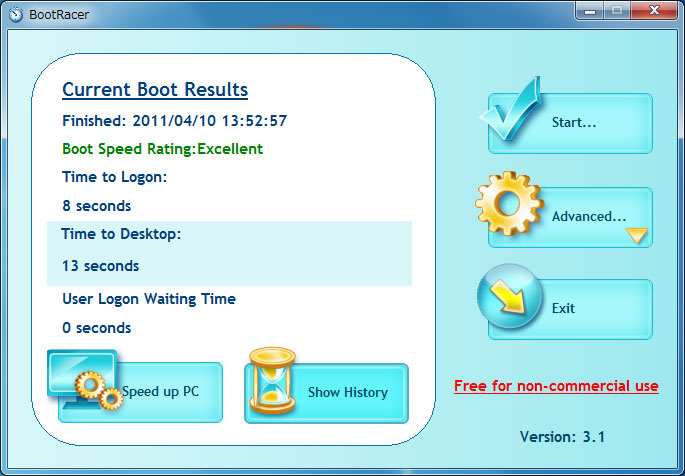Click the 13 seconds value
The width and height of the screenshot is (685, 476).
pyautogui.click(x=100, y=266)
